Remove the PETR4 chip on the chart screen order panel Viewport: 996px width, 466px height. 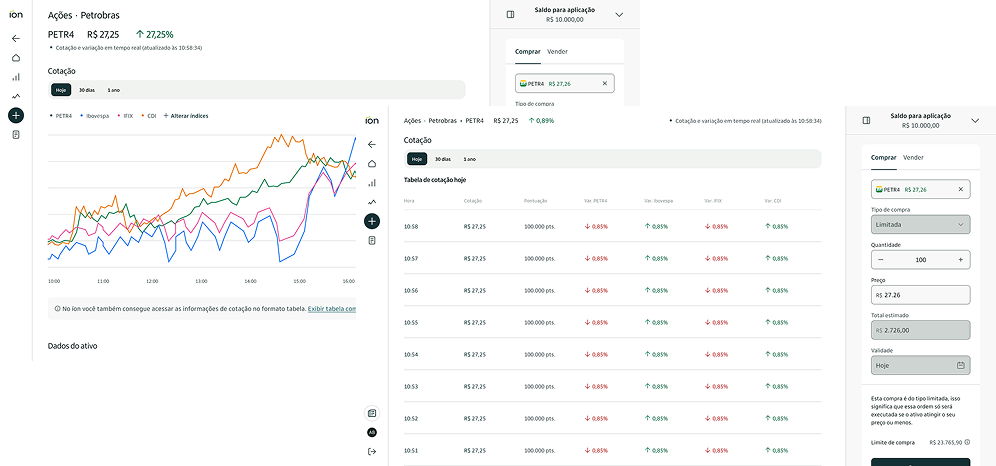tap(605, 83)
